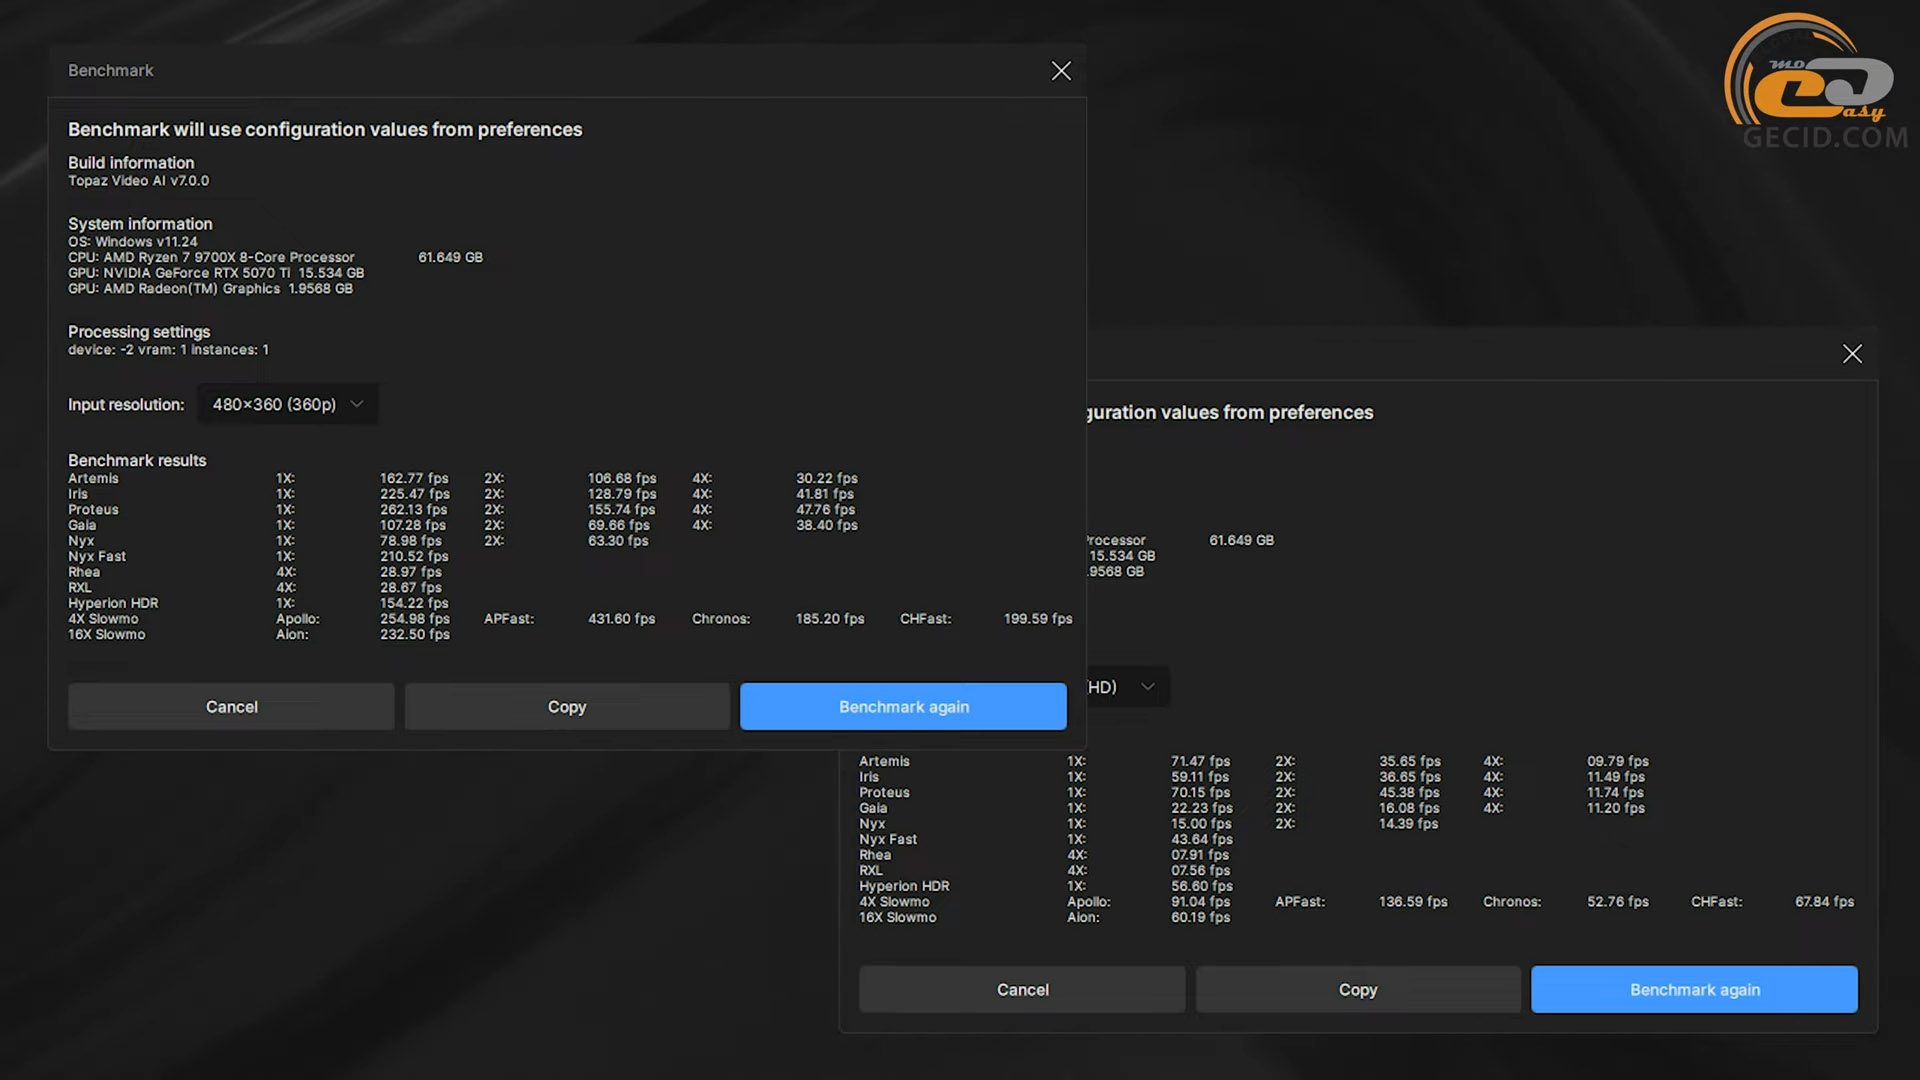Click Proteus 2X value 155.74 fps
Viewport: 1920px width, 1080px height.
[621, 510]
